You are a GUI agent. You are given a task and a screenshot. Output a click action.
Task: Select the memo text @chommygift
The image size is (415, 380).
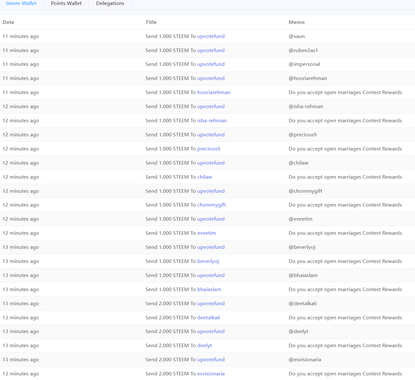click(x=306, y=191)
